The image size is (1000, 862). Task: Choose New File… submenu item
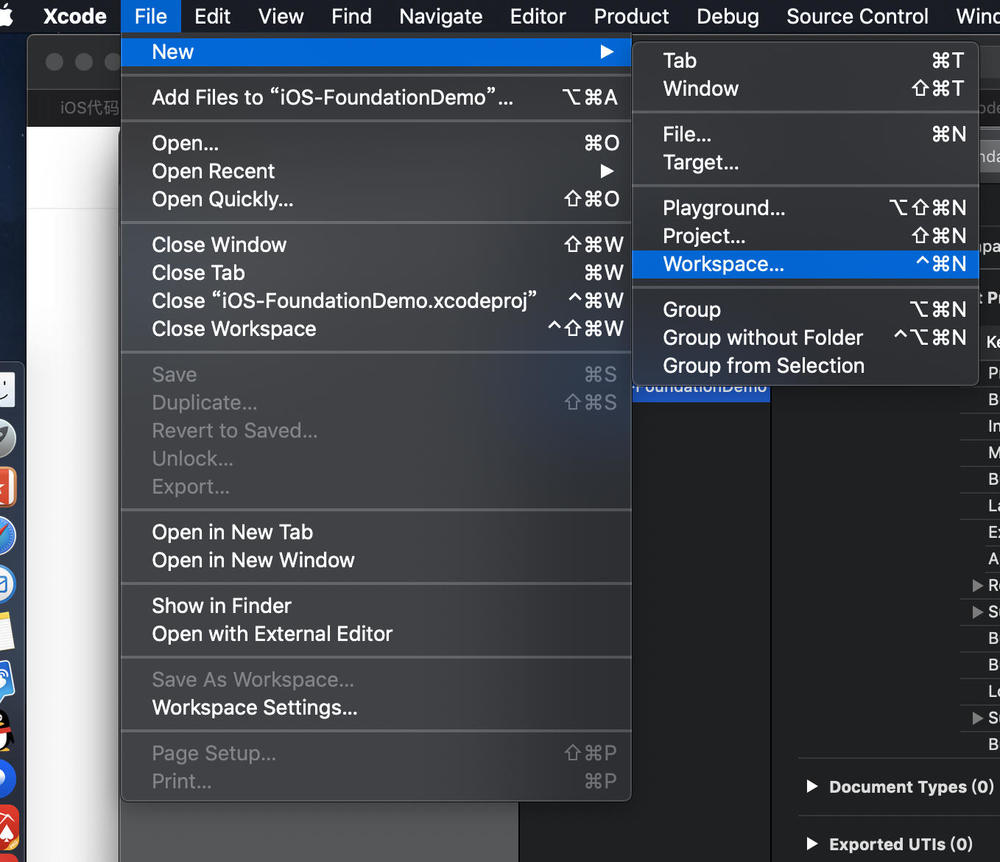point(805,135)
